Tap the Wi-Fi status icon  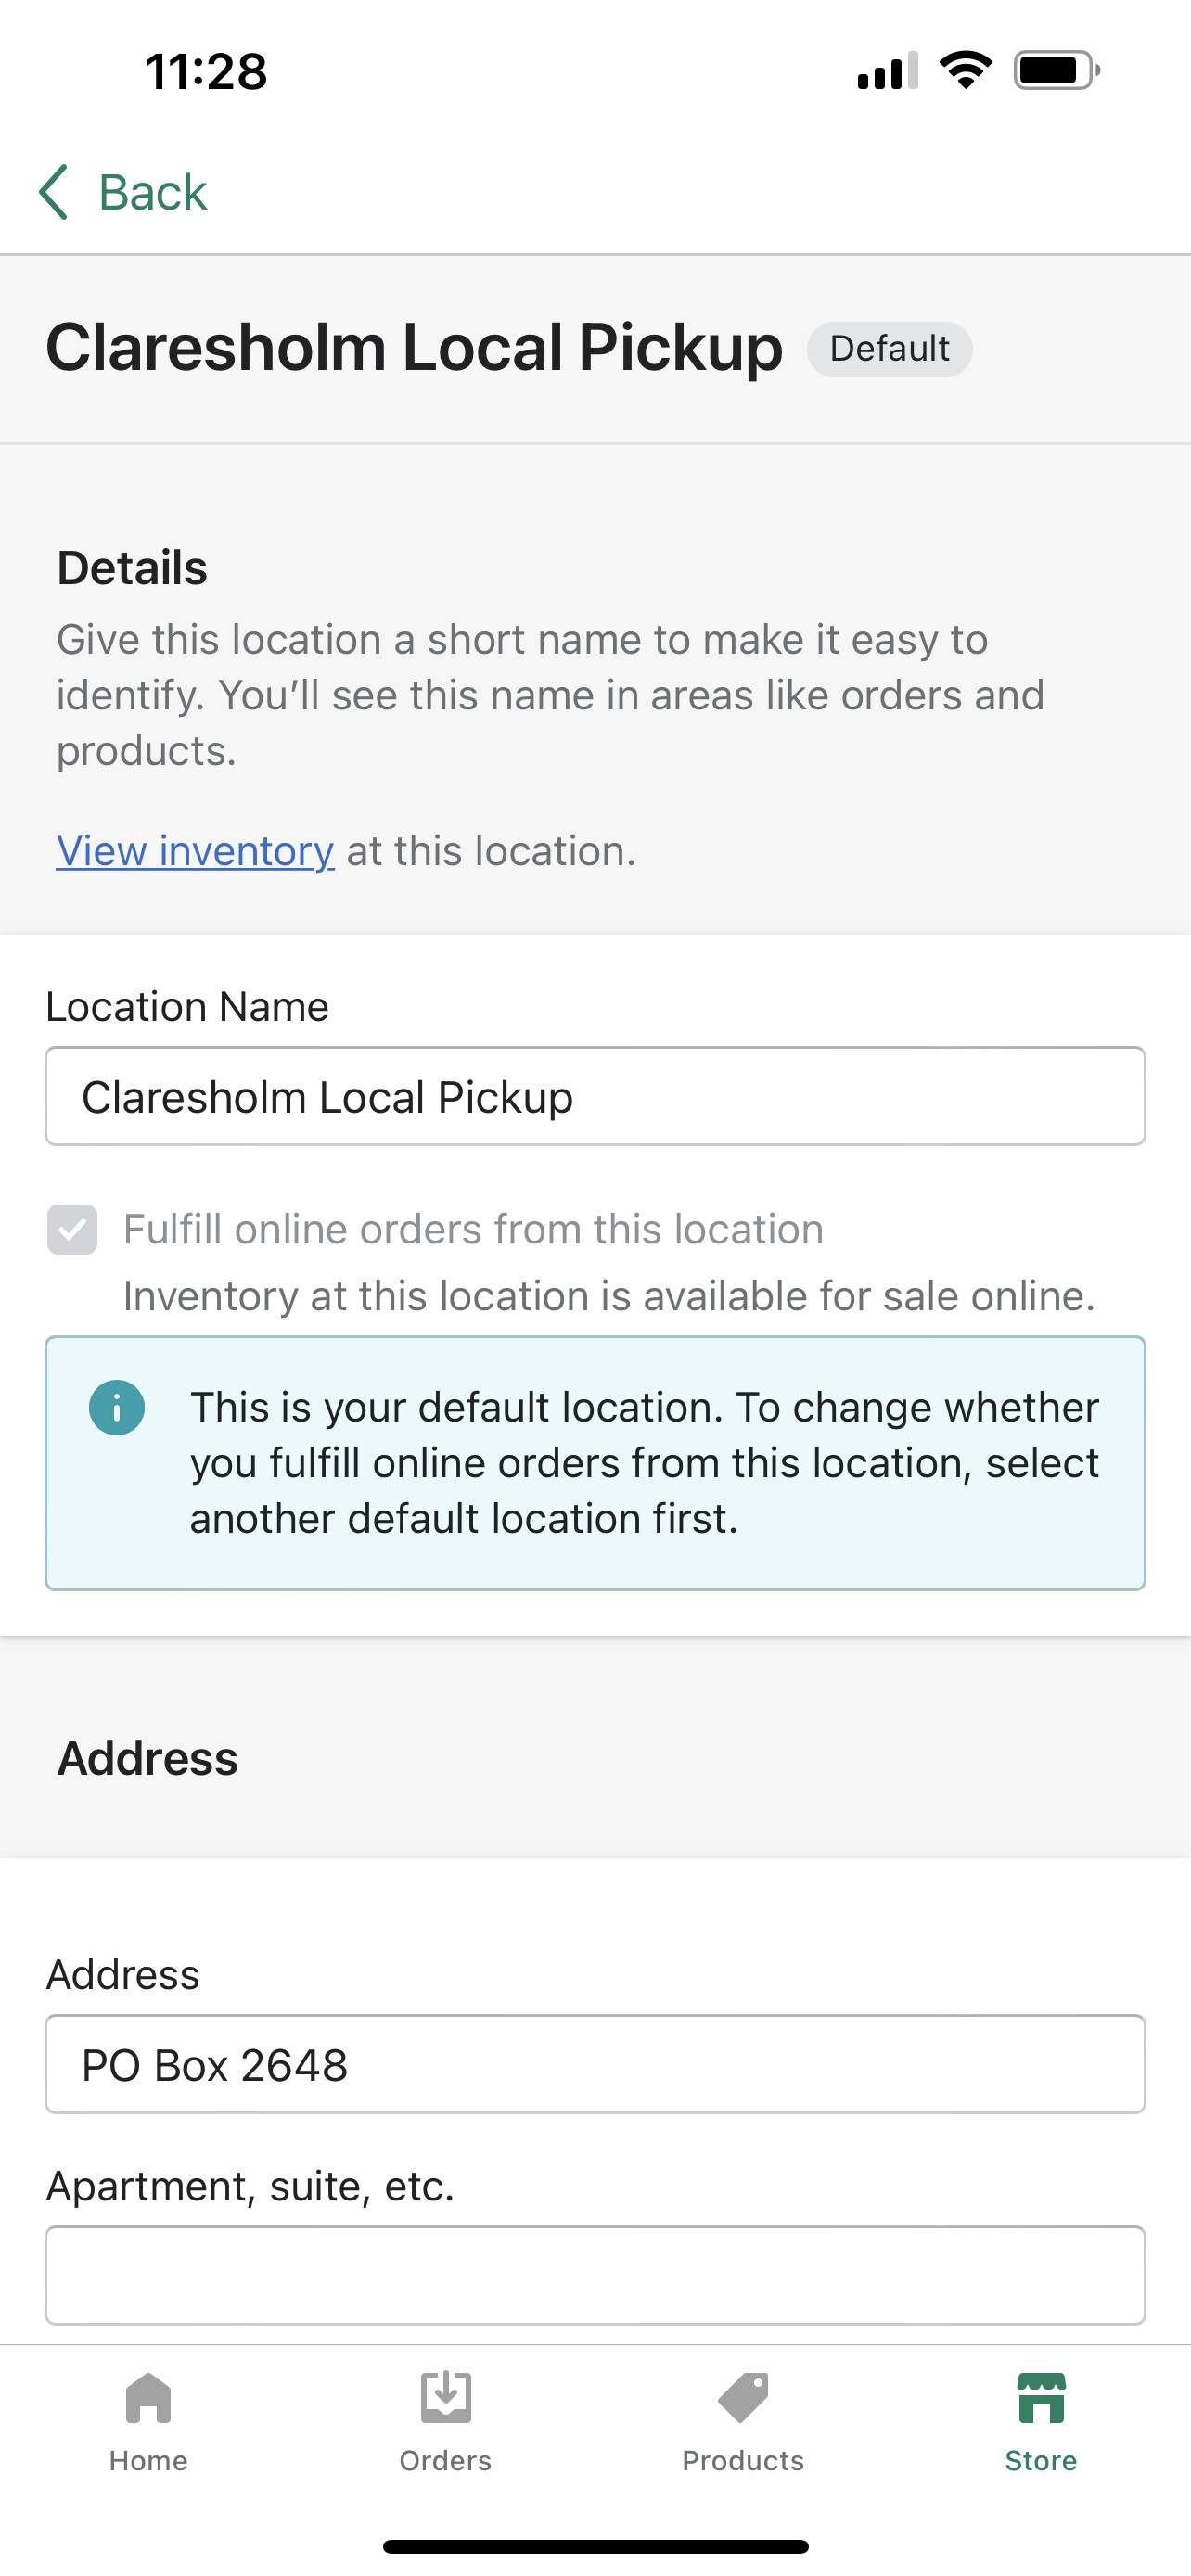[x=965, y=71]
